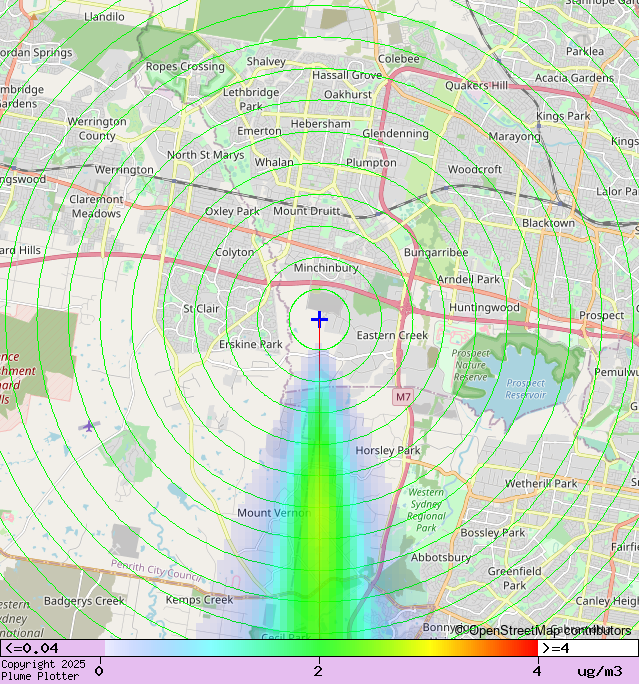Select the Quakers Hill label

click(476, 86)
